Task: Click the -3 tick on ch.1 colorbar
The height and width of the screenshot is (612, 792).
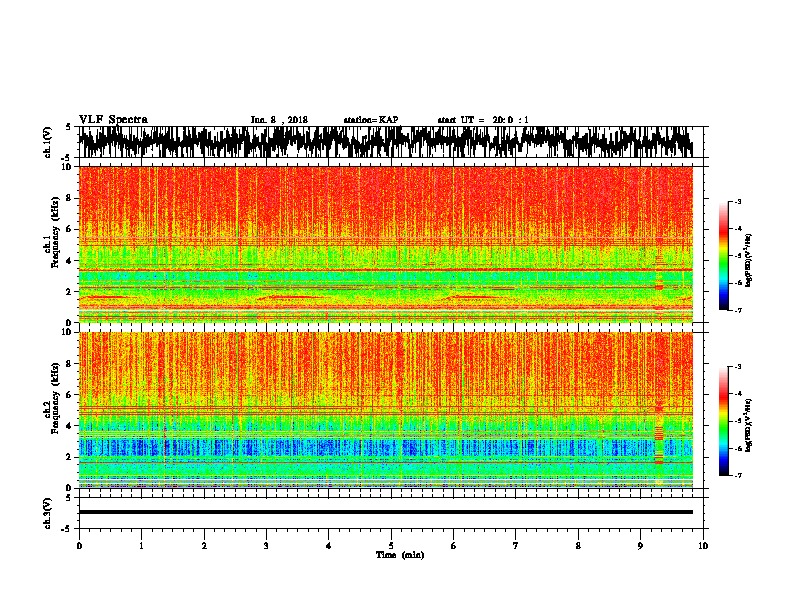Action: tap(737, 201)
